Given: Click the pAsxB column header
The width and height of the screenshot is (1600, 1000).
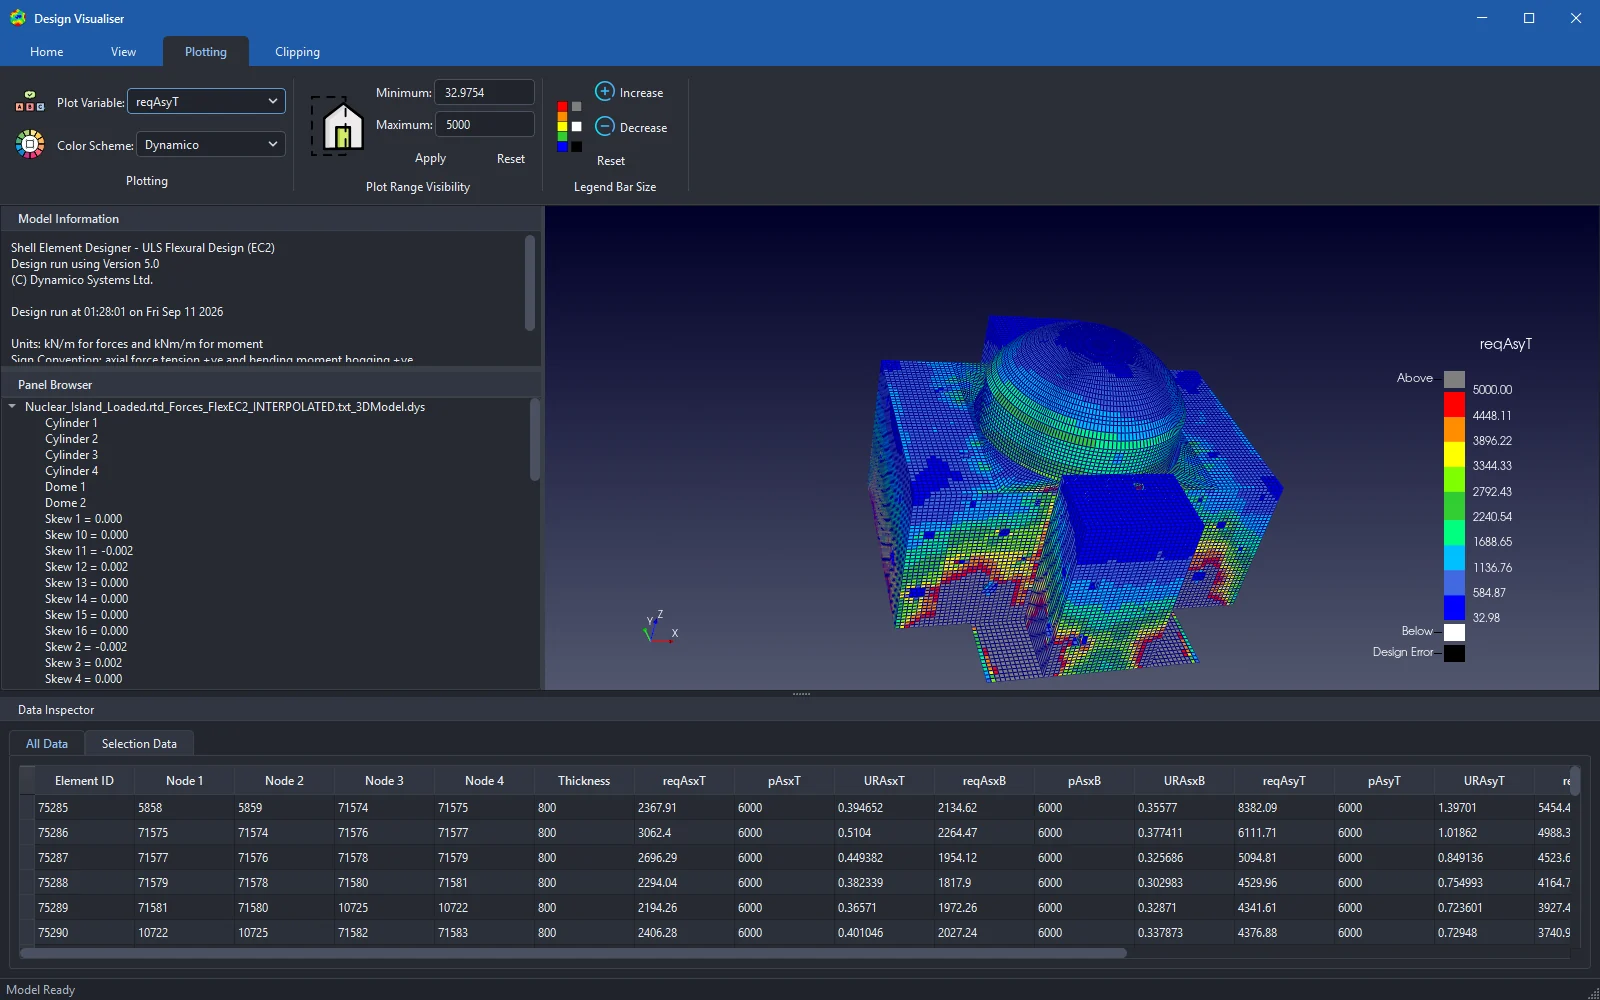Looking at the screenshot, I should [1084, 781].
